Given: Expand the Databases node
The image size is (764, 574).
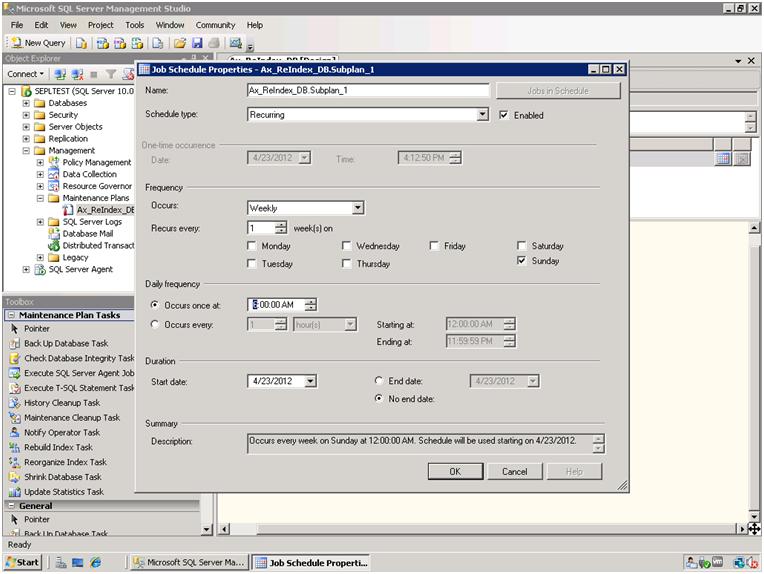Looking at the screenshot, I should pos(26,103).
